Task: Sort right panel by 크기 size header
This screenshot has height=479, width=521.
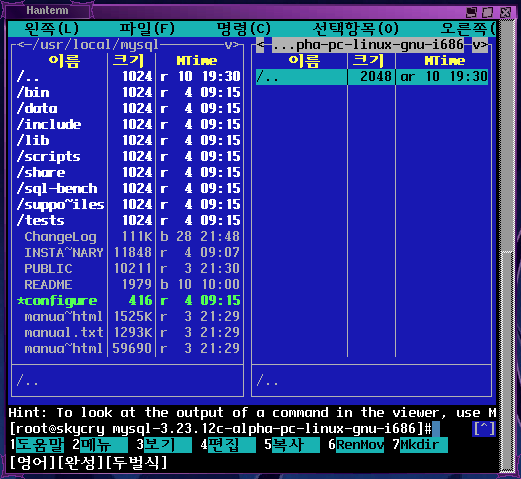Action: point(368,61)
